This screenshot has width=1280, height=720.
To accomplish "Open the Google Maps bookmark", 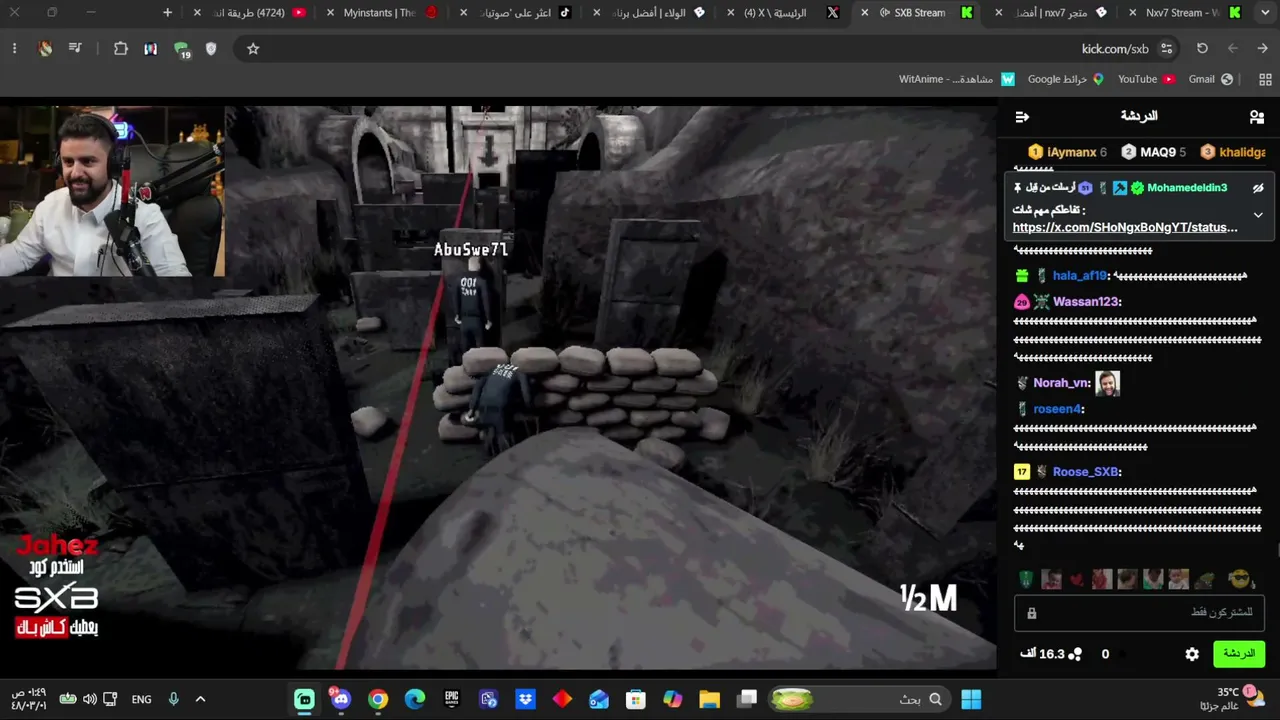I will [1065, 80].
